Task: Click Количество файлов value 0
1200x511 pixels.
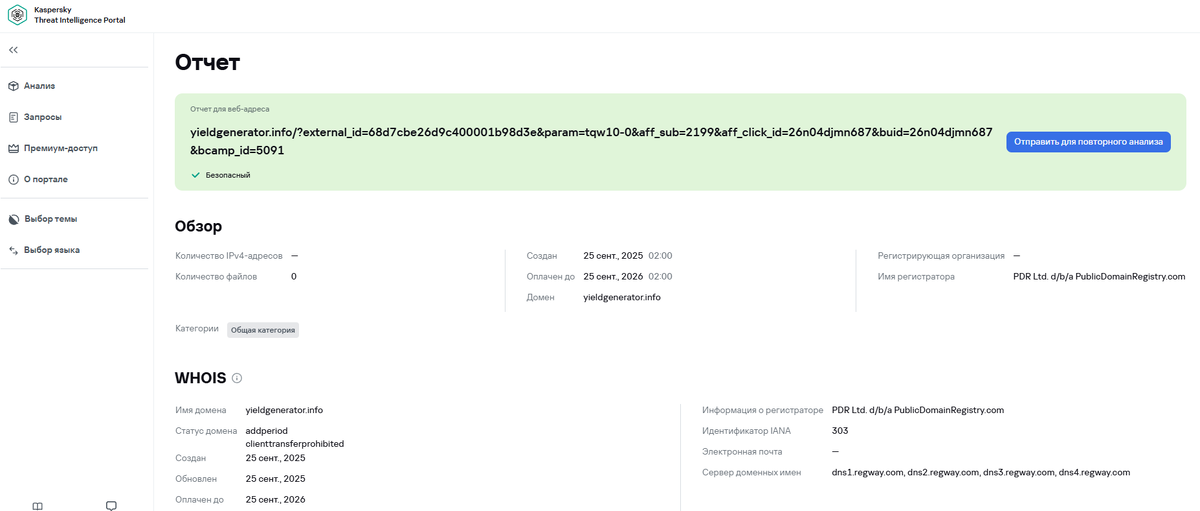Action: point(294,277)
